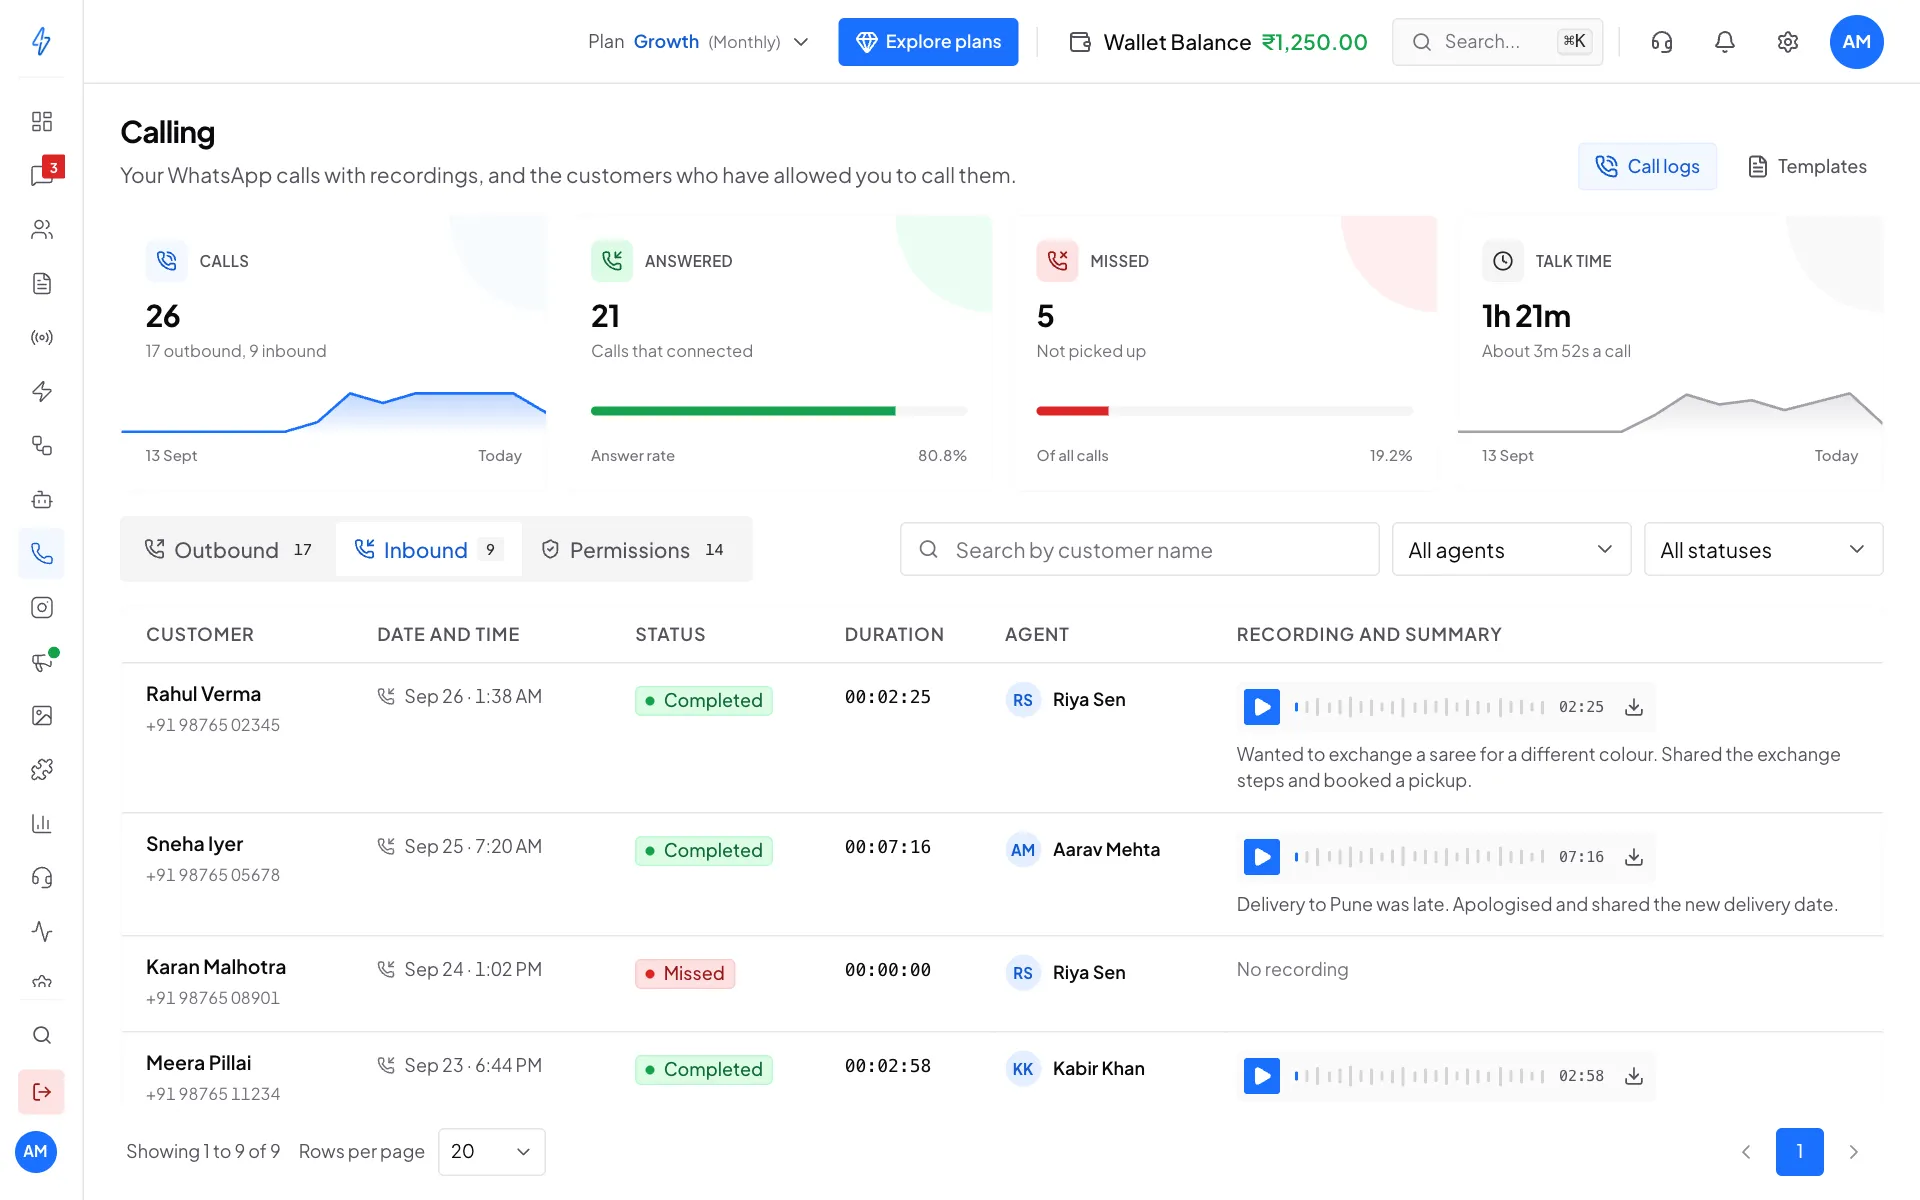Open megaphone campaigns icon in sidebar
Screen dimensions: 1920x1200
[41, 661]
